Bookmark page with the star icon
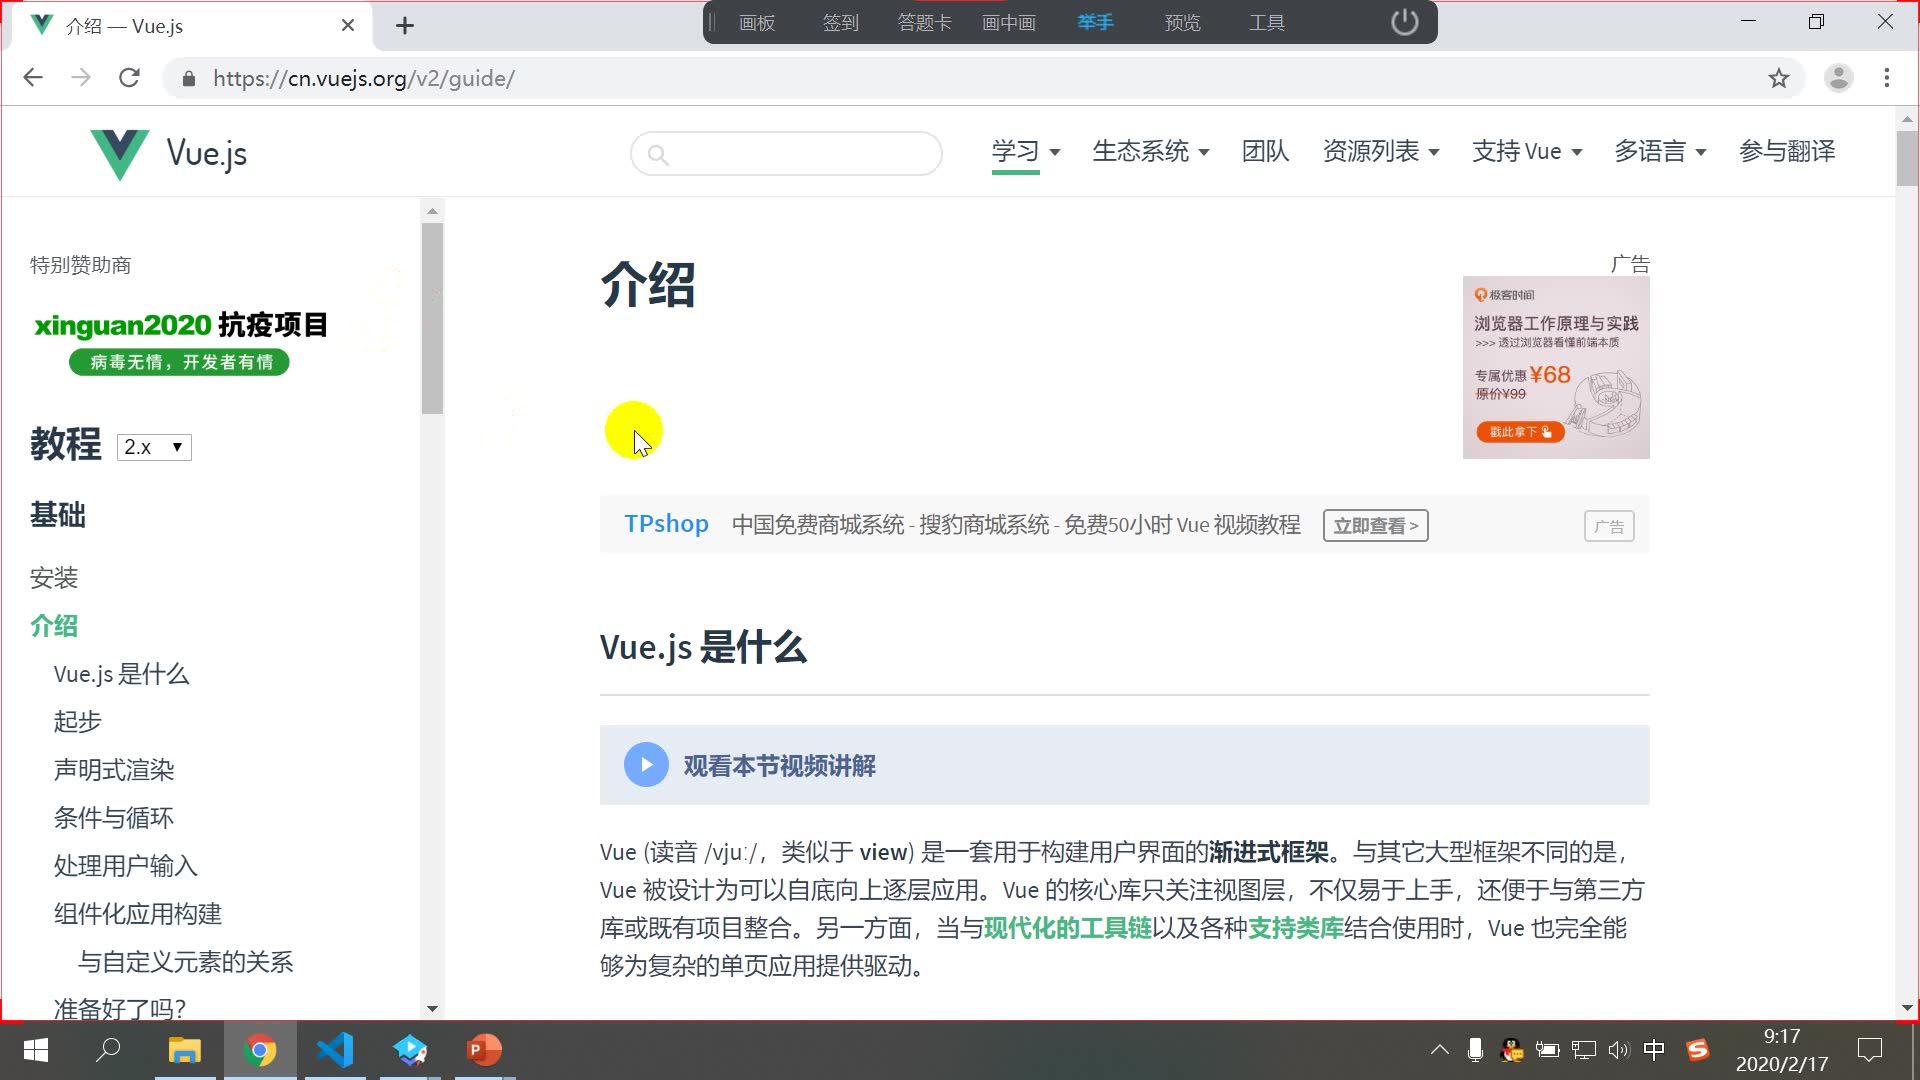The width and height of the screenshot is (1920, 1080). click(x=1778, y=78)
